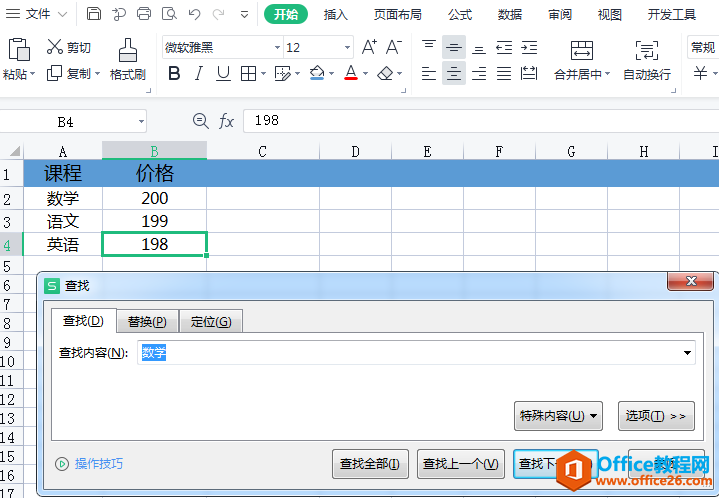
Task: Switch to 替换(P) tab in dialog
Action: point(147,321)
